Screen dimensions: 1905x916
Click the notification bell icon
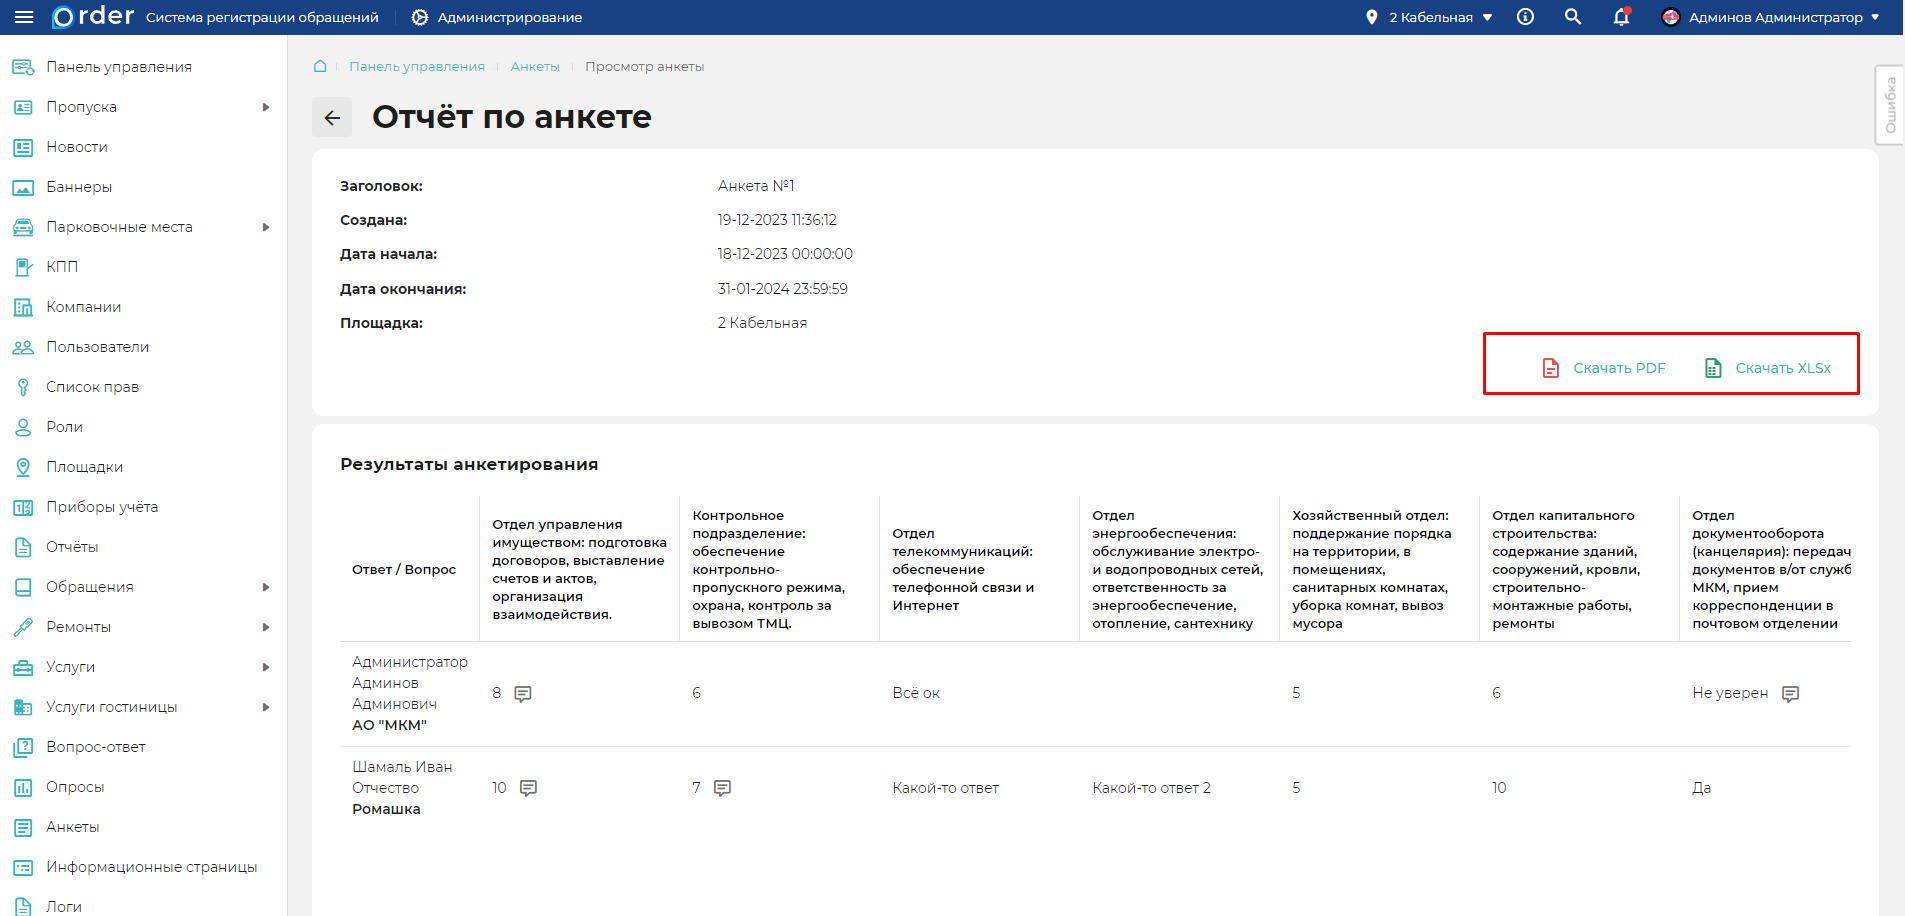(1621, 17)
